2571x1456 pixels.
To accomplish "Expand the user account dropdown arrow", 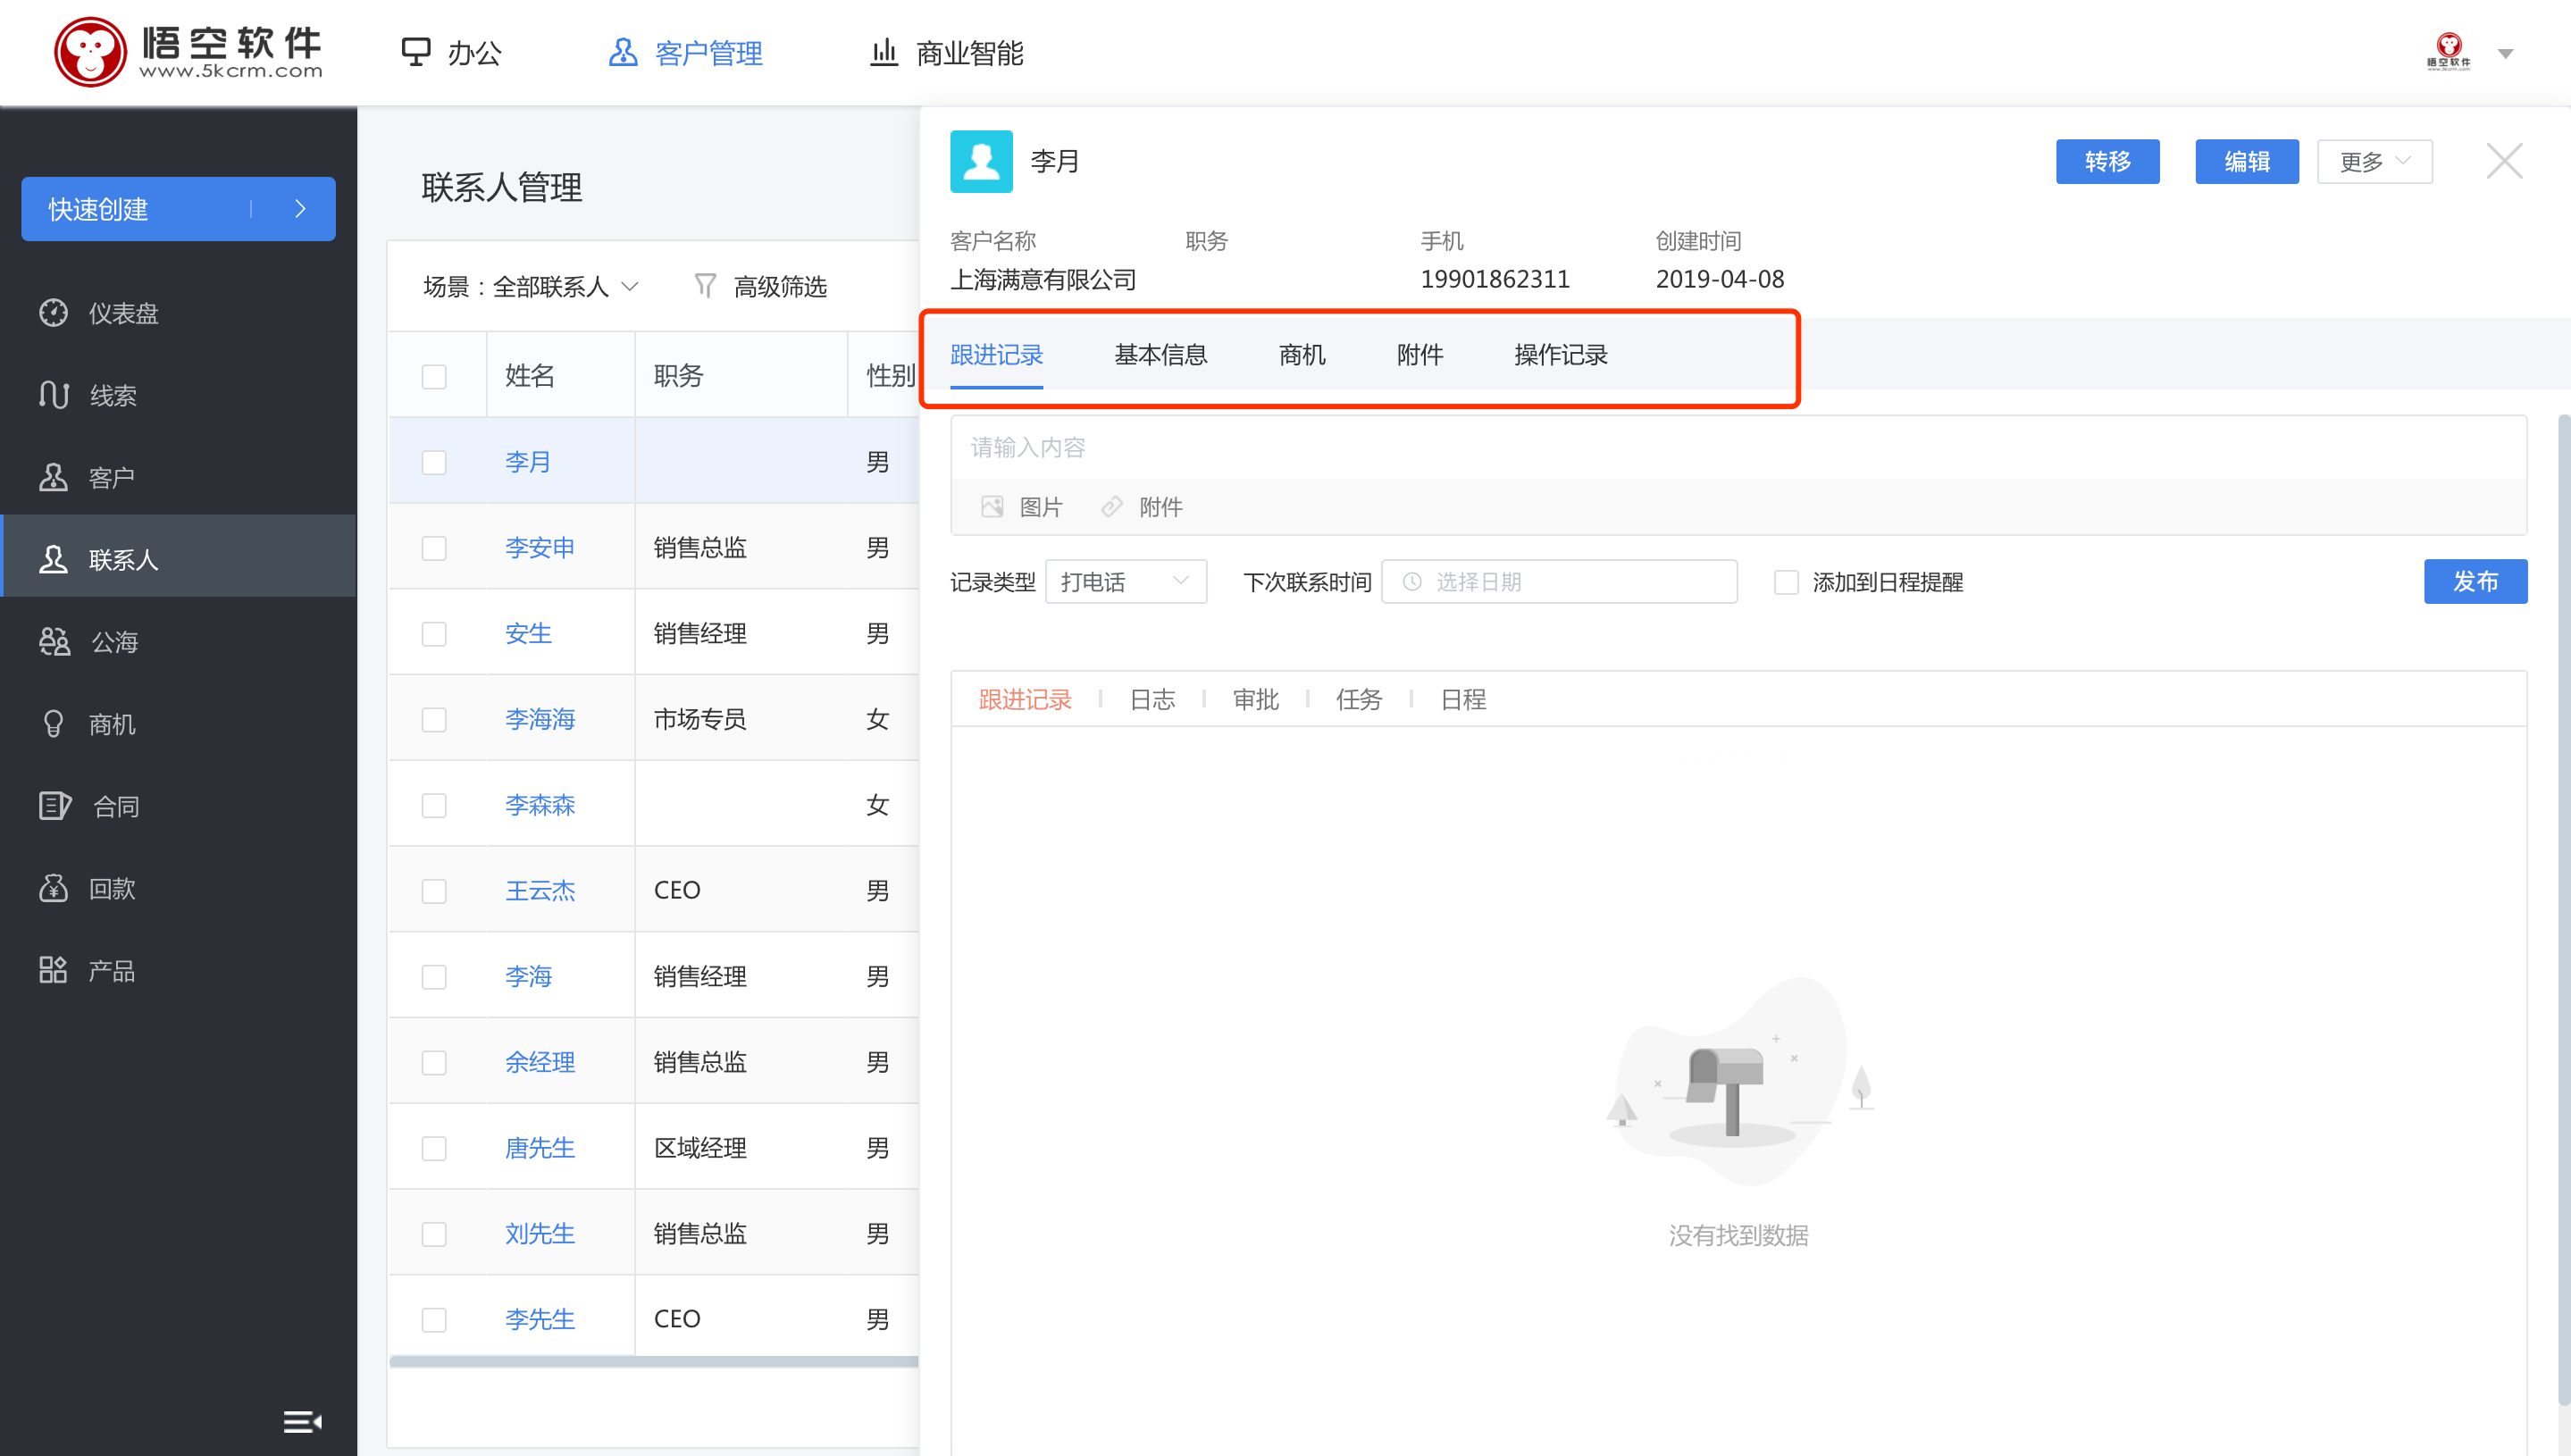I will click(x=2505, y=54).
